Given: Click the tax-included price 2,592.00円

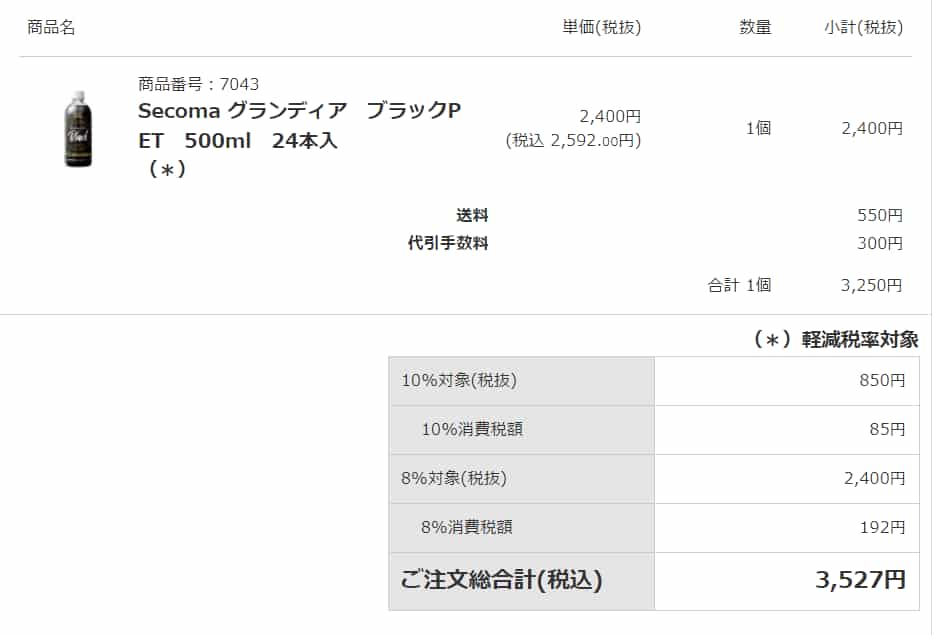Looking at the screenshot, I should pyautogui.click(x=574, y=141).
